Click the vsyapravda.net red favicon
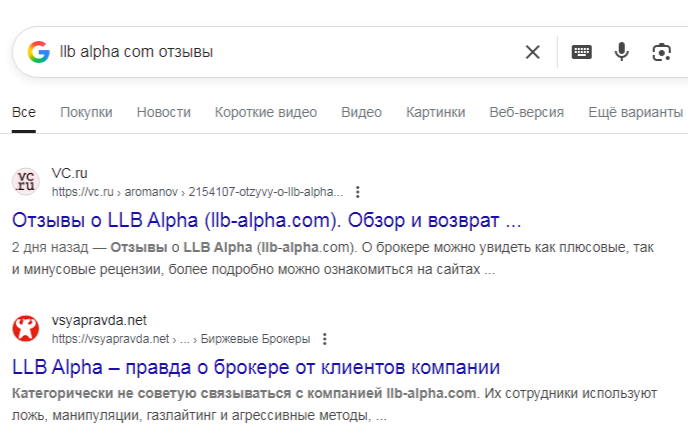 (25, 329)
